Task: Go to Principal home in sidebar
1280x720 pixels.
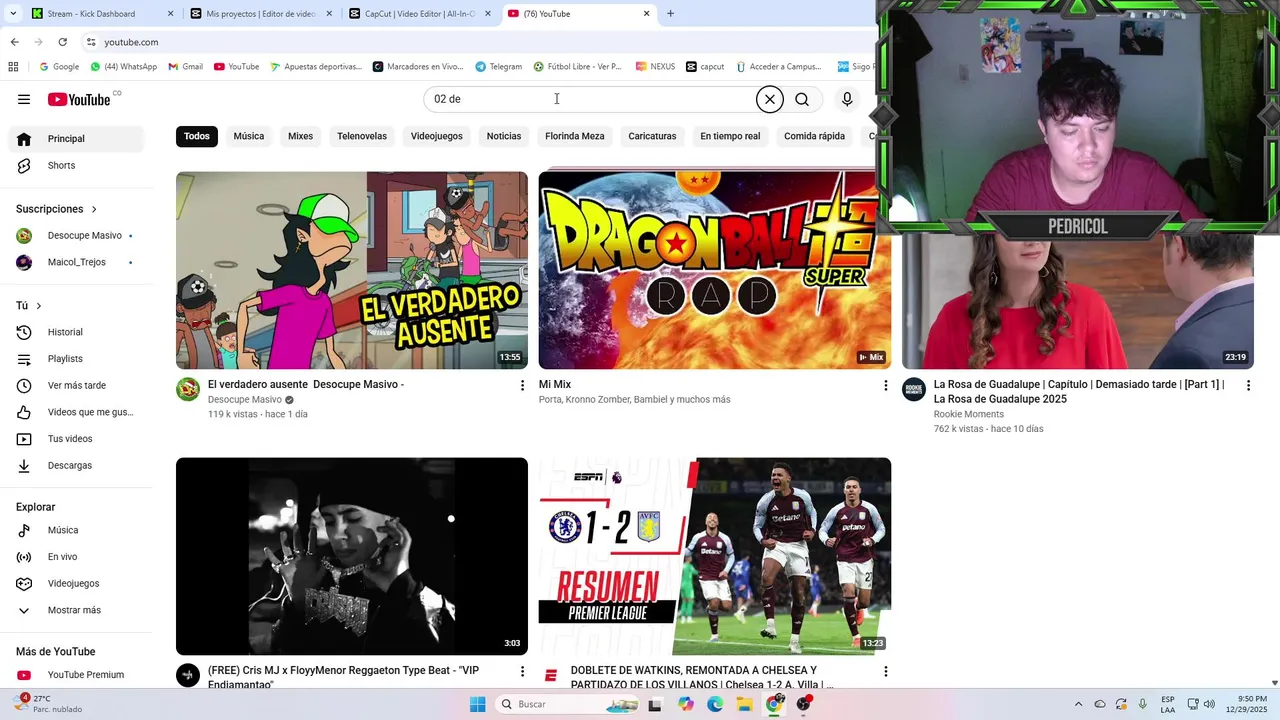Action: 76,139
